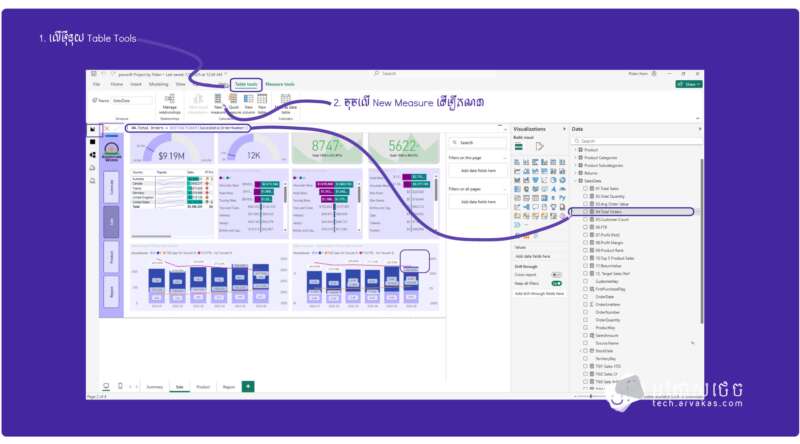Select the Format visual icon in Visualizations
Viewport: 800px width, 444px height.
[x=539, y=146]
